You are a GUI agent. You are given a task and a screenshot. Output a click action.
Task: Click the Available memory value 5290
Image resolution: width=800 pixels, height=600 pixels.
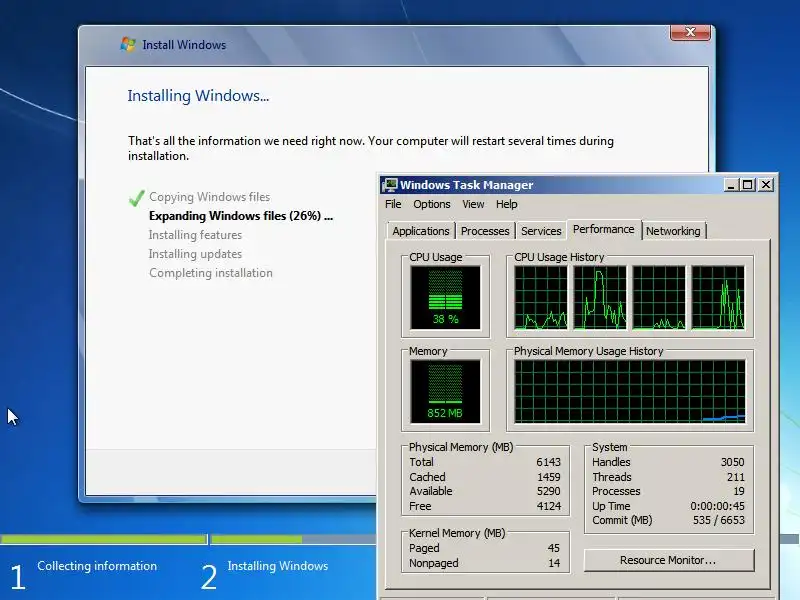click(548, 491)
